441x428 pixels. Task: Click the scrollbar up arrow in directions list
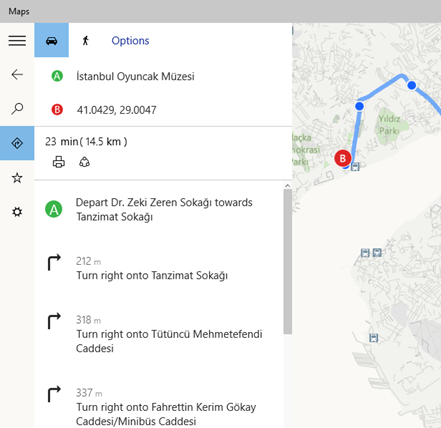click(288, 186)
